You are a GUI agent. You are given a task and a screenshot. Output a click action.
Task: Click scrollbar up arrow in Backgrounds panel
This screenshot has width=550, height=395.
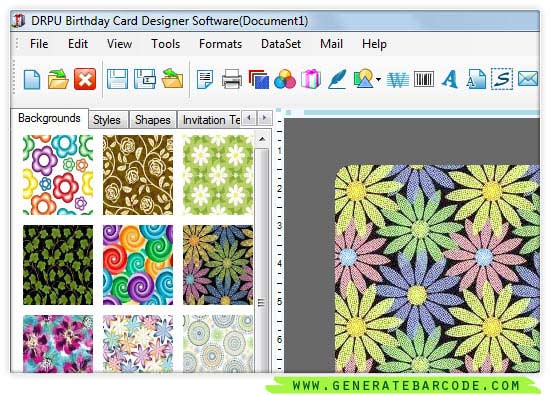tap(262, 140)
